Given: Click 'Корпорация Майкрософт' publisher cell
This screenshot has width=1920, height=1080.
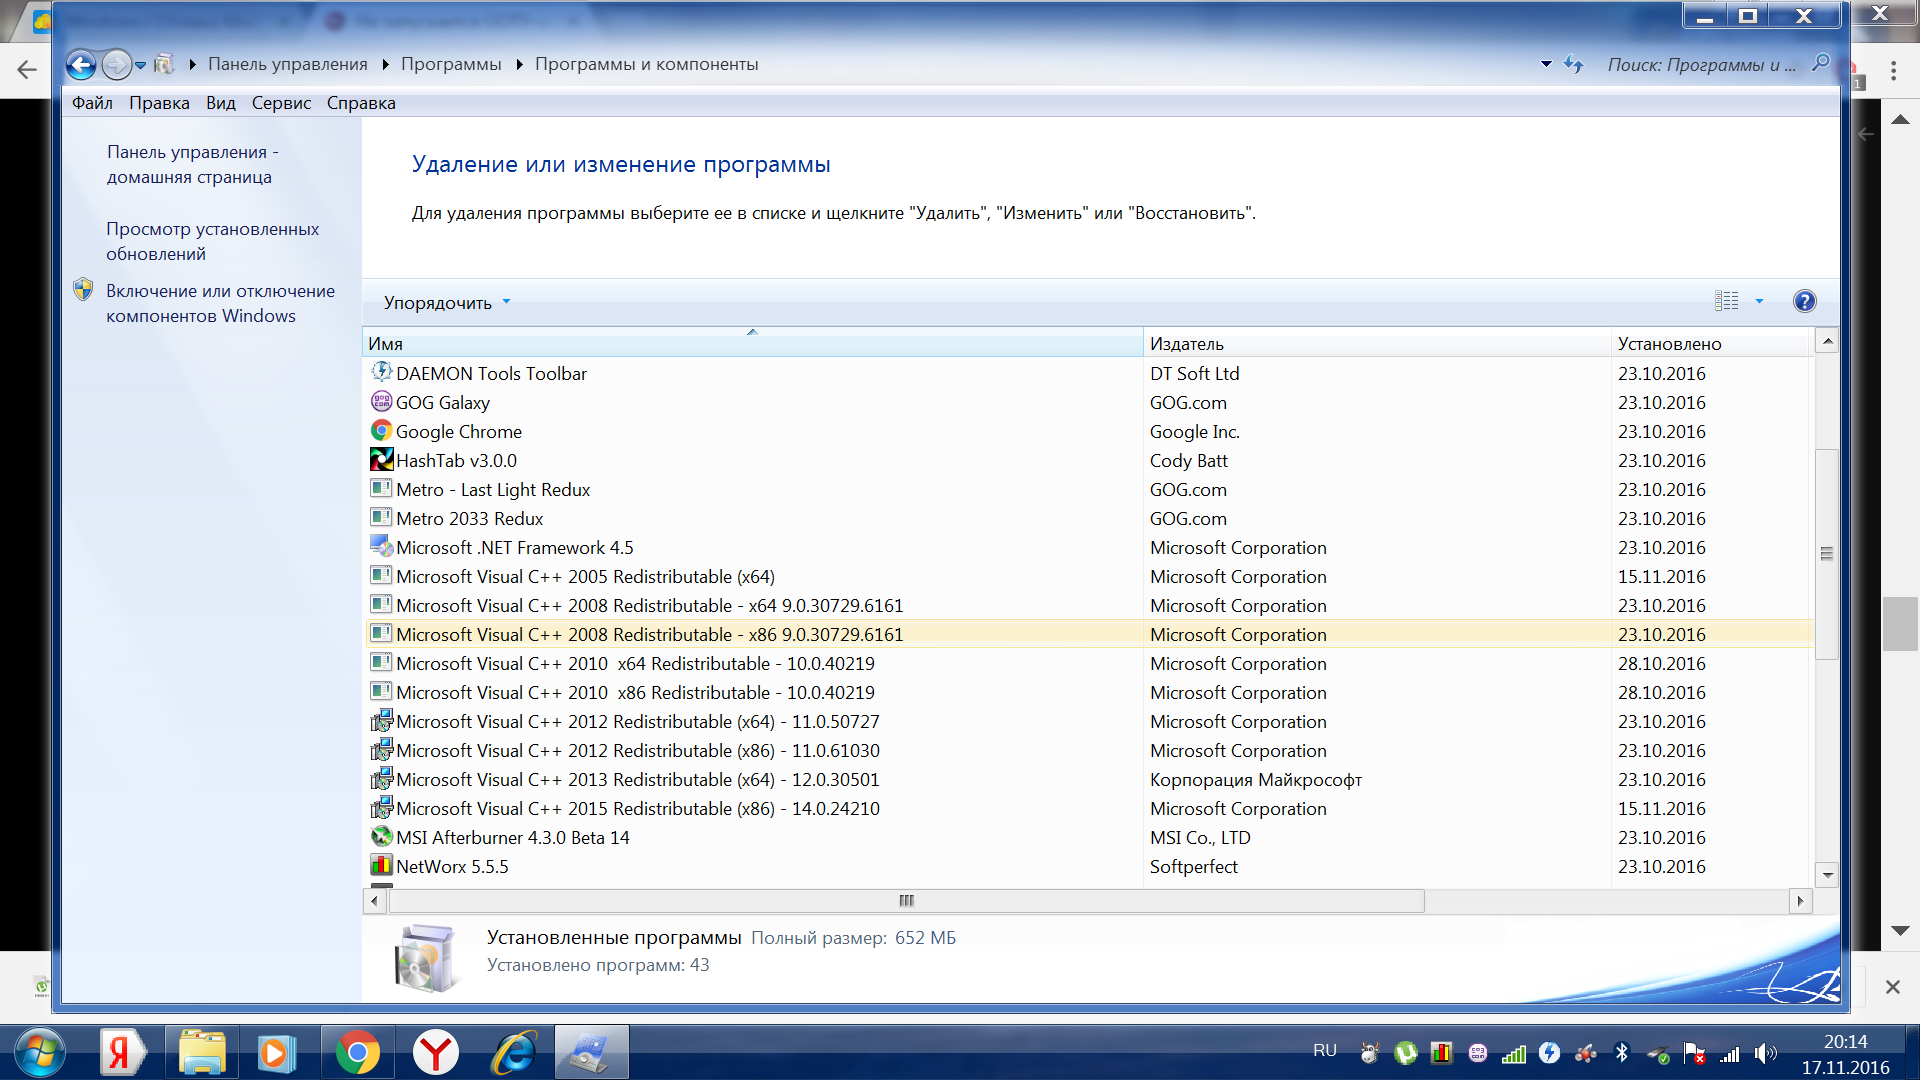Looking at the screenshot, I should [x=1256, y=779].
